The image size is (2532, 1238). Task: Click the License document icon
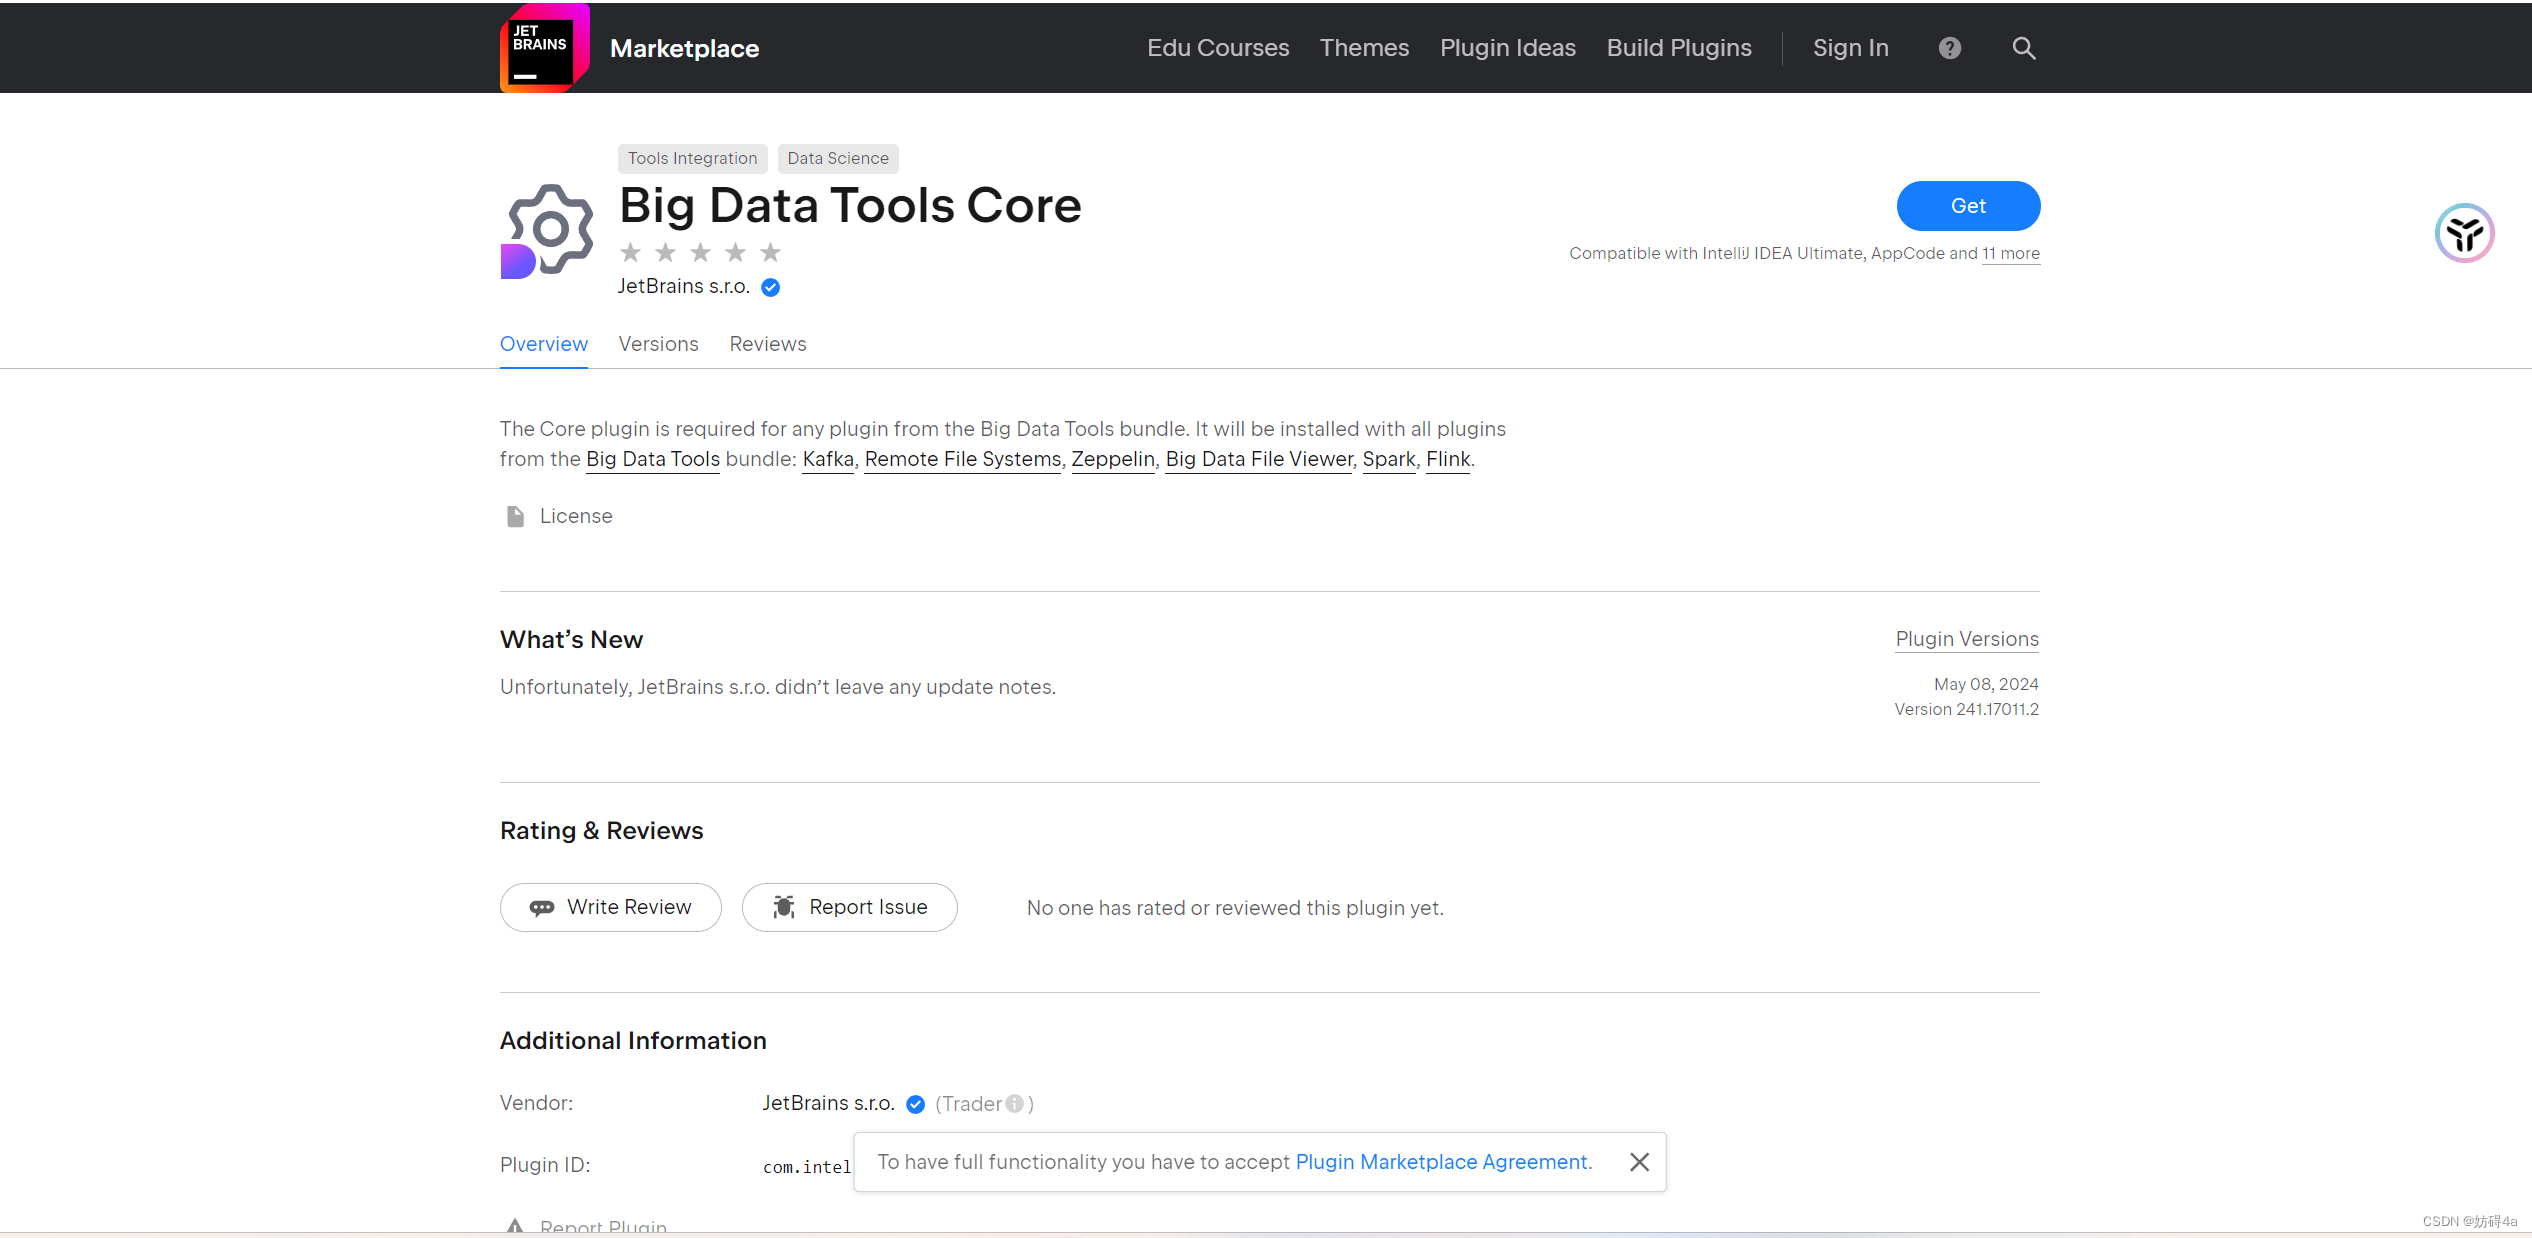[515, 516]
